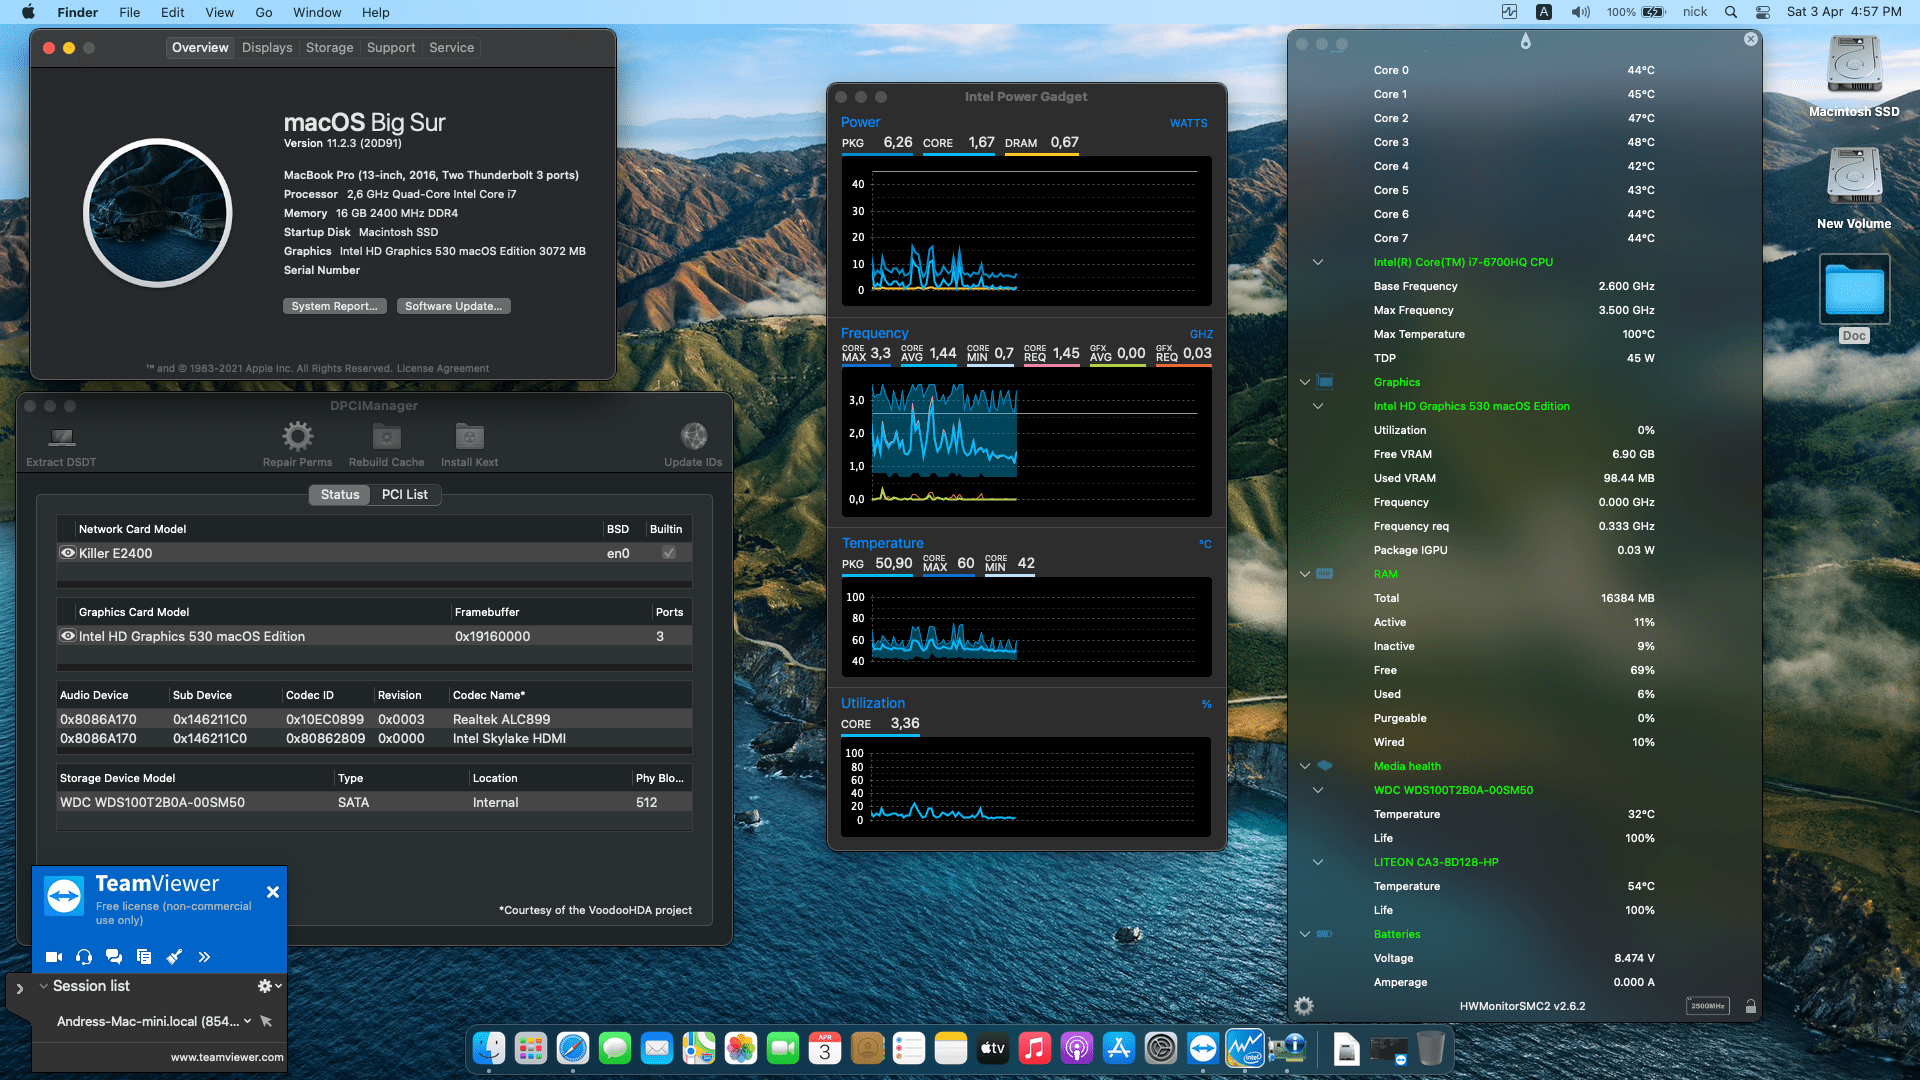Select WDC WDS100T2B0A-00SM50 storage row in DPCIManager
The image size is (1920, 1080).
[x=374, y=802]
